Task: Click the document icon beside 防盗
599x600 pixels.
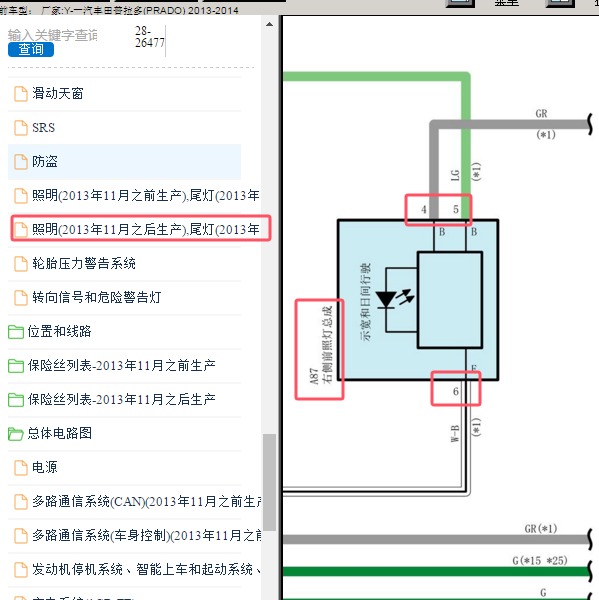Action: [x=21, y=162]
